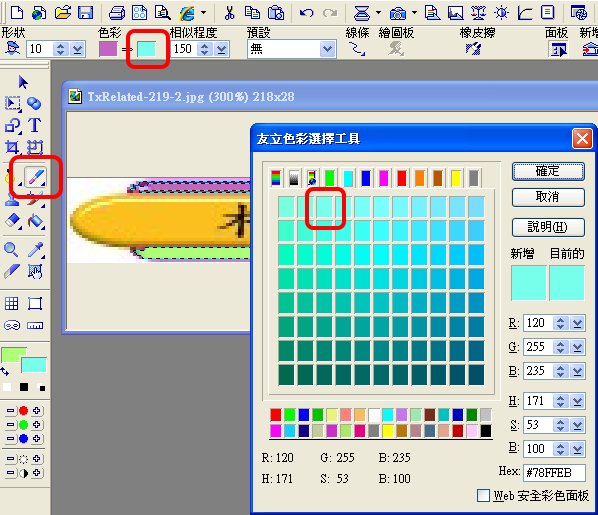Click the Open folder icon
Image resolution: width=598 pixels, height=515 pixels.
tap(63, 13)
